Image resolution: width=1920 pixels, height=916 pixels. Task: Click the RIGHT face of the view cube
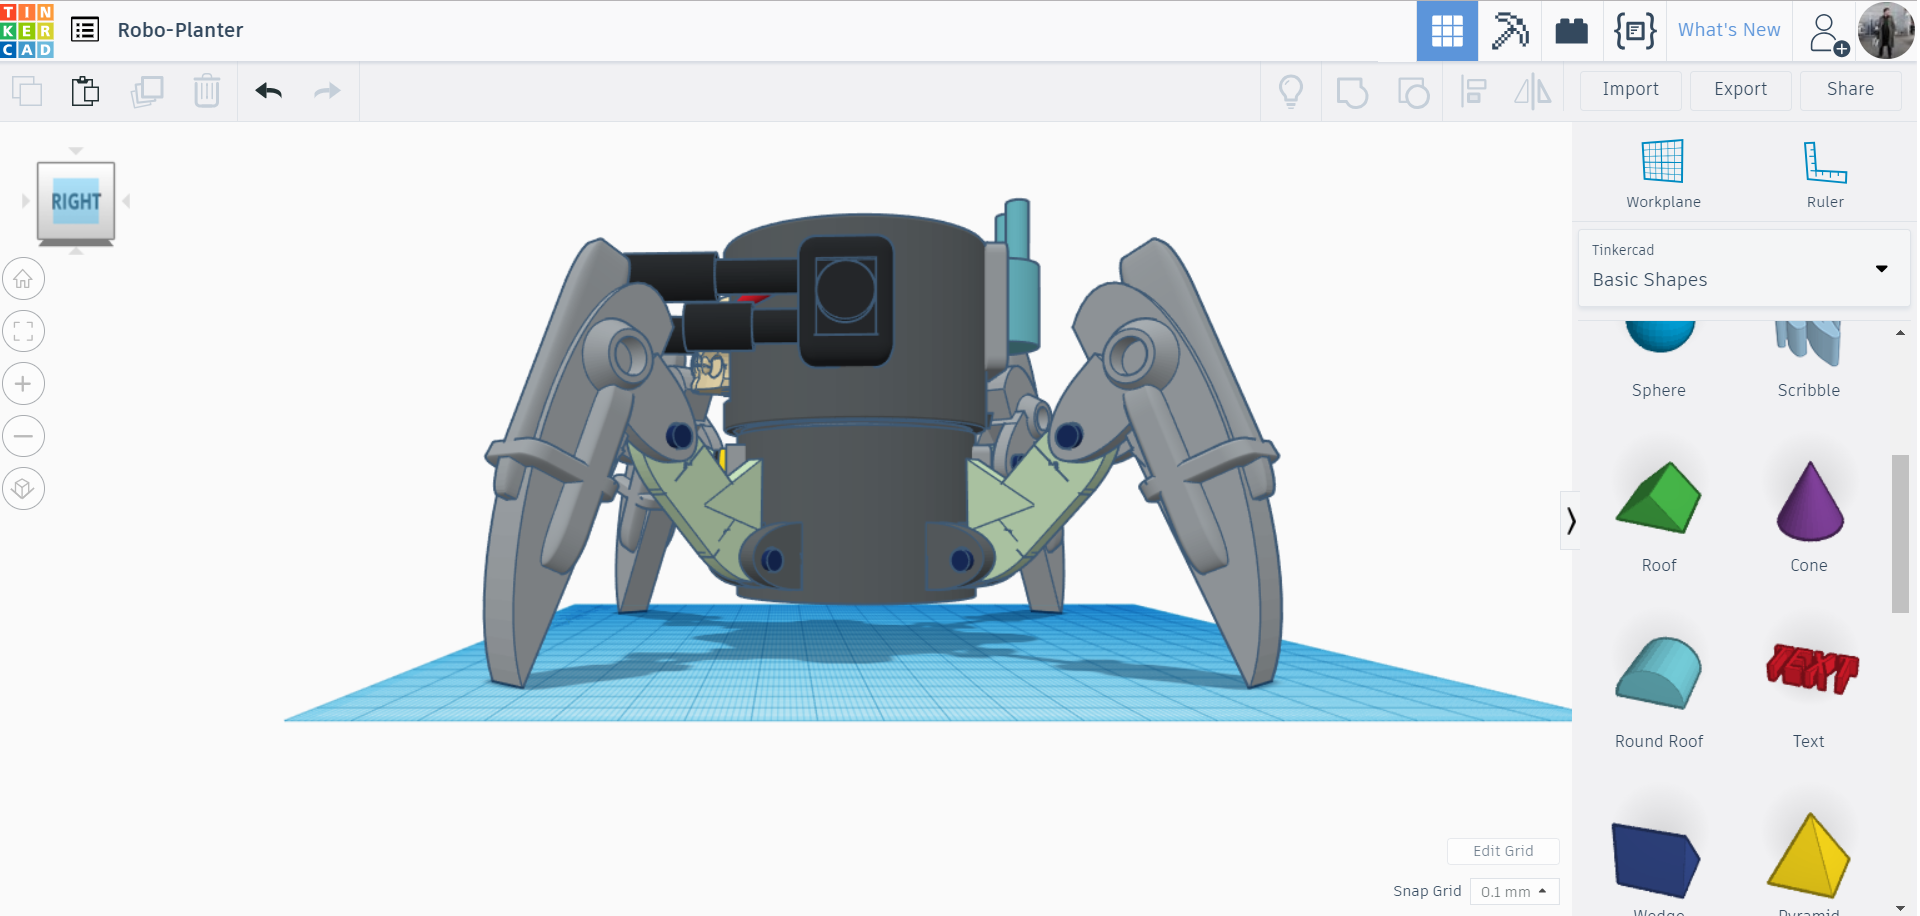[x=76, y=201]
